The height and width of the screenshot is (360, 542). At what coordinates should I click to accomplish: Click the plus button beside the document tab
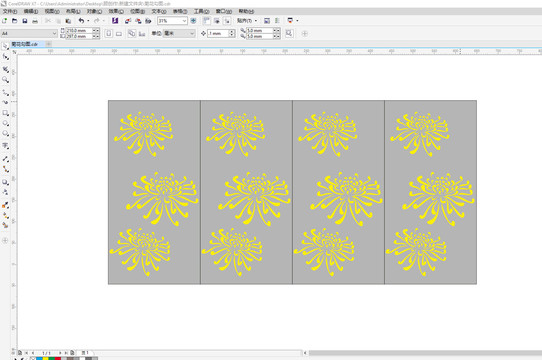(48, 44)
